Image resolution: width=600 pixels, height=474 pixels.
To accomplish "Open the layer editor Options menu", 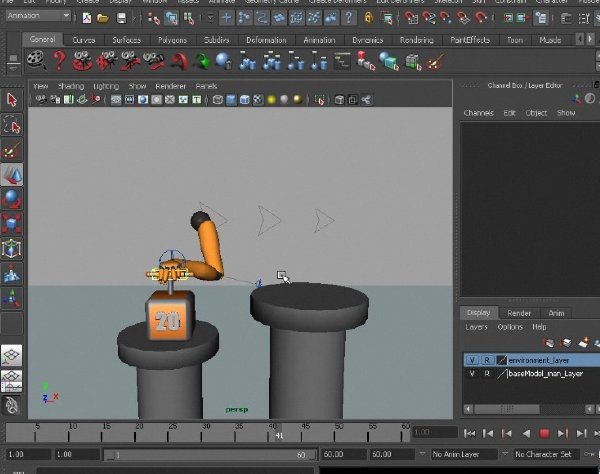I will click(510, 327).
